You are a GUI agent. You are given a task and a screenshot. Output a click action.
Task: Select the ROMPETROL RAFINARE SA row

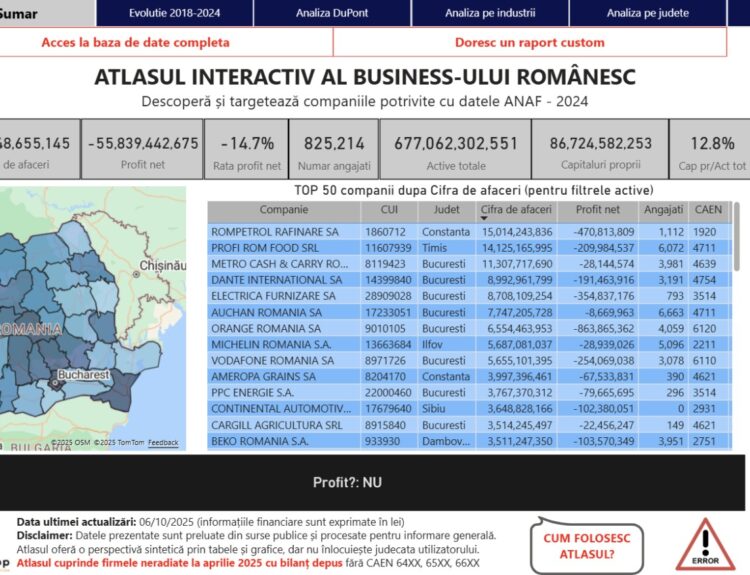tap(284, 231)
